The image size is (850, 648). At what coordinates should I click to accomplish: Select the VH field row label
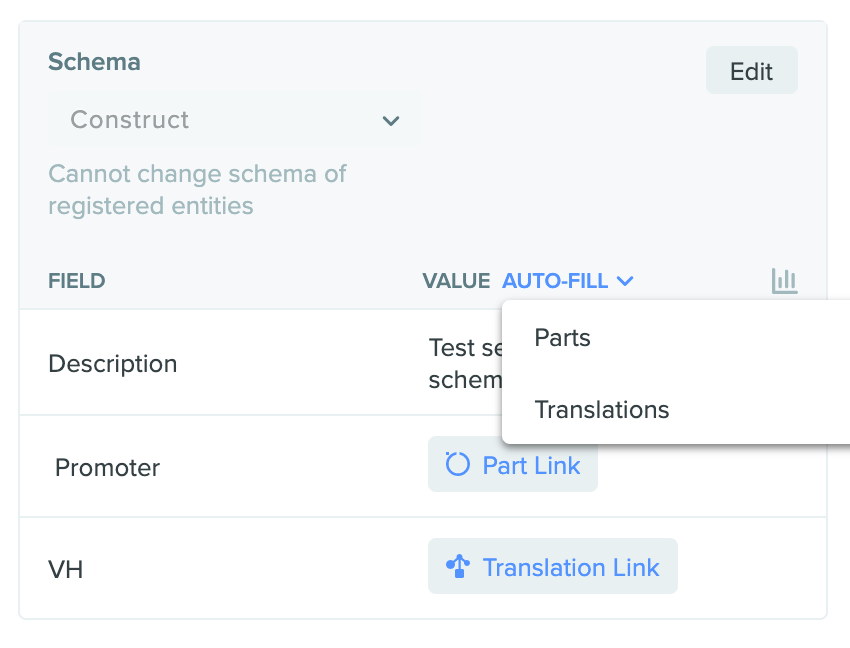(66, 570)
